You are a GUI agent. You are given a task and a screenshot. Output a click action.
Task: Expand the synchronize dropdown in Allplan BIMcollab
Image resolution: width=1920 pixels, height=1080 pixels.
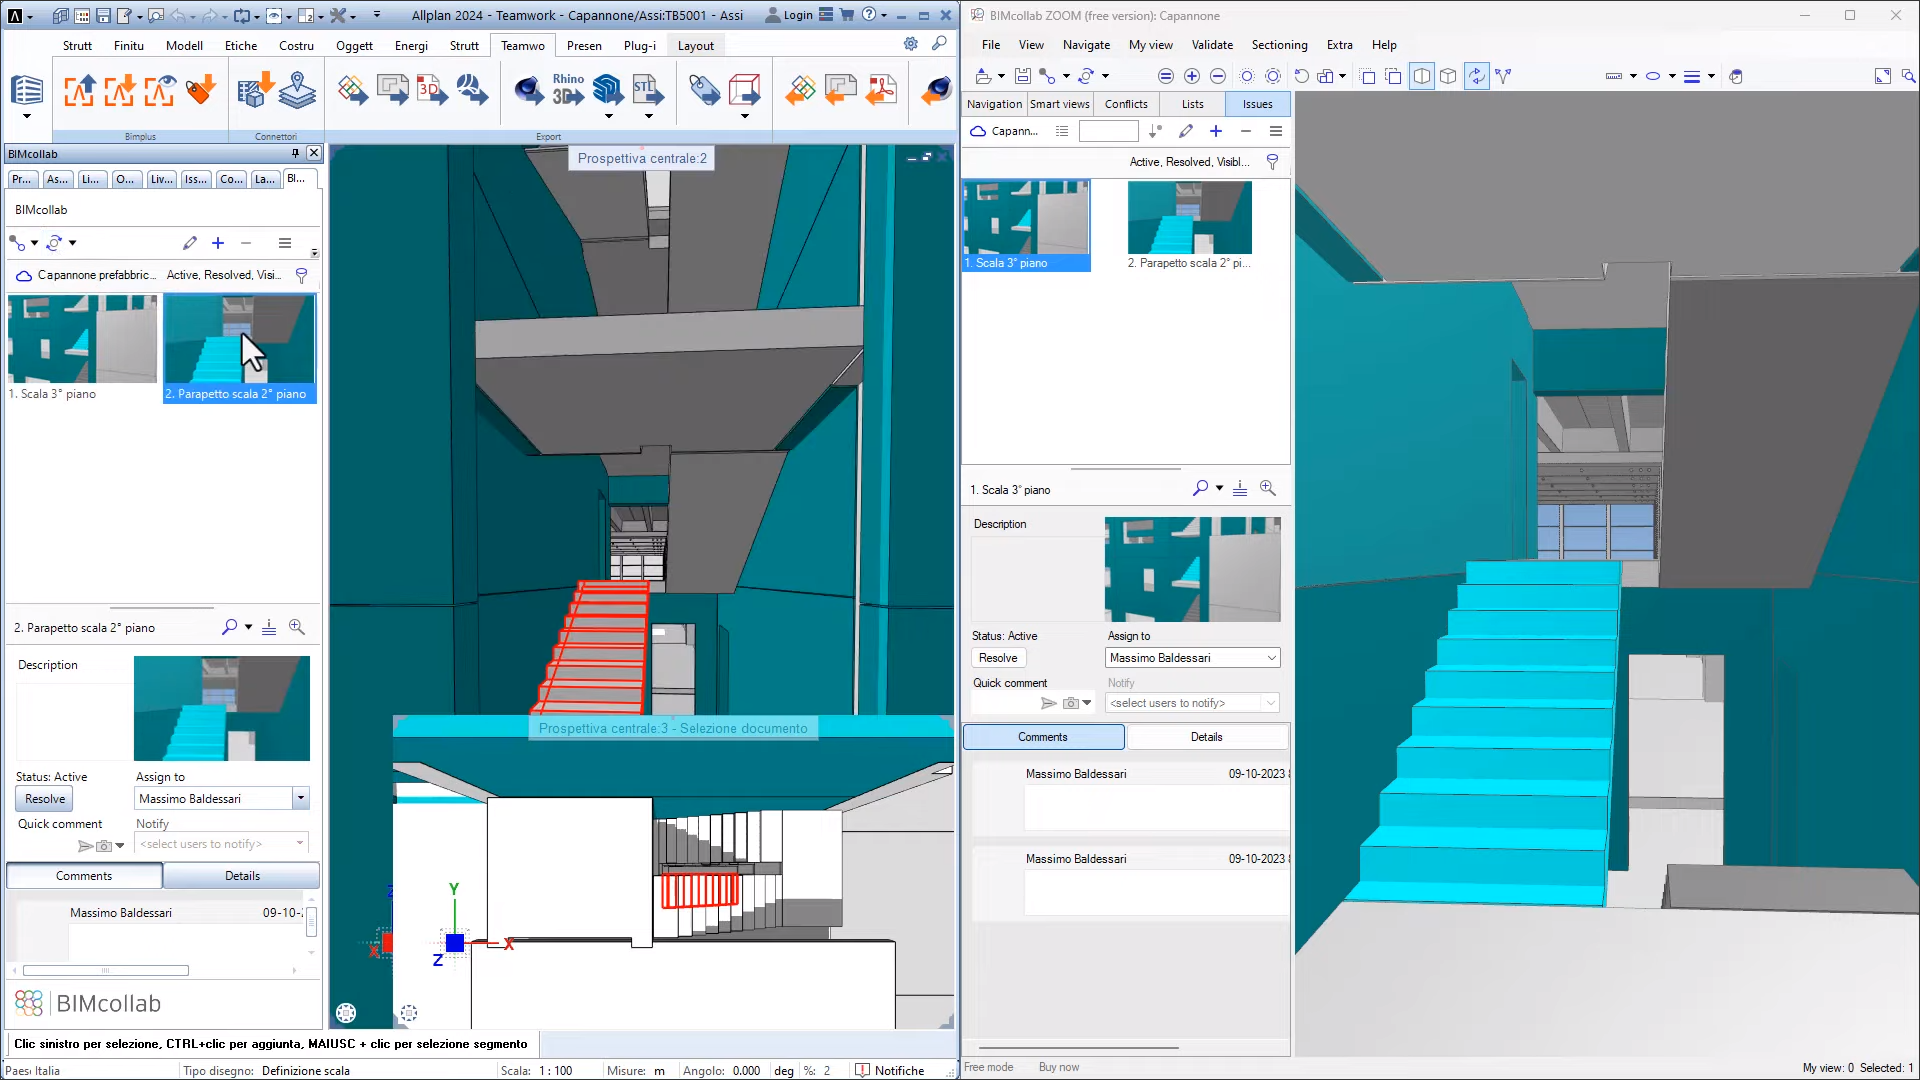click(72, 243)
